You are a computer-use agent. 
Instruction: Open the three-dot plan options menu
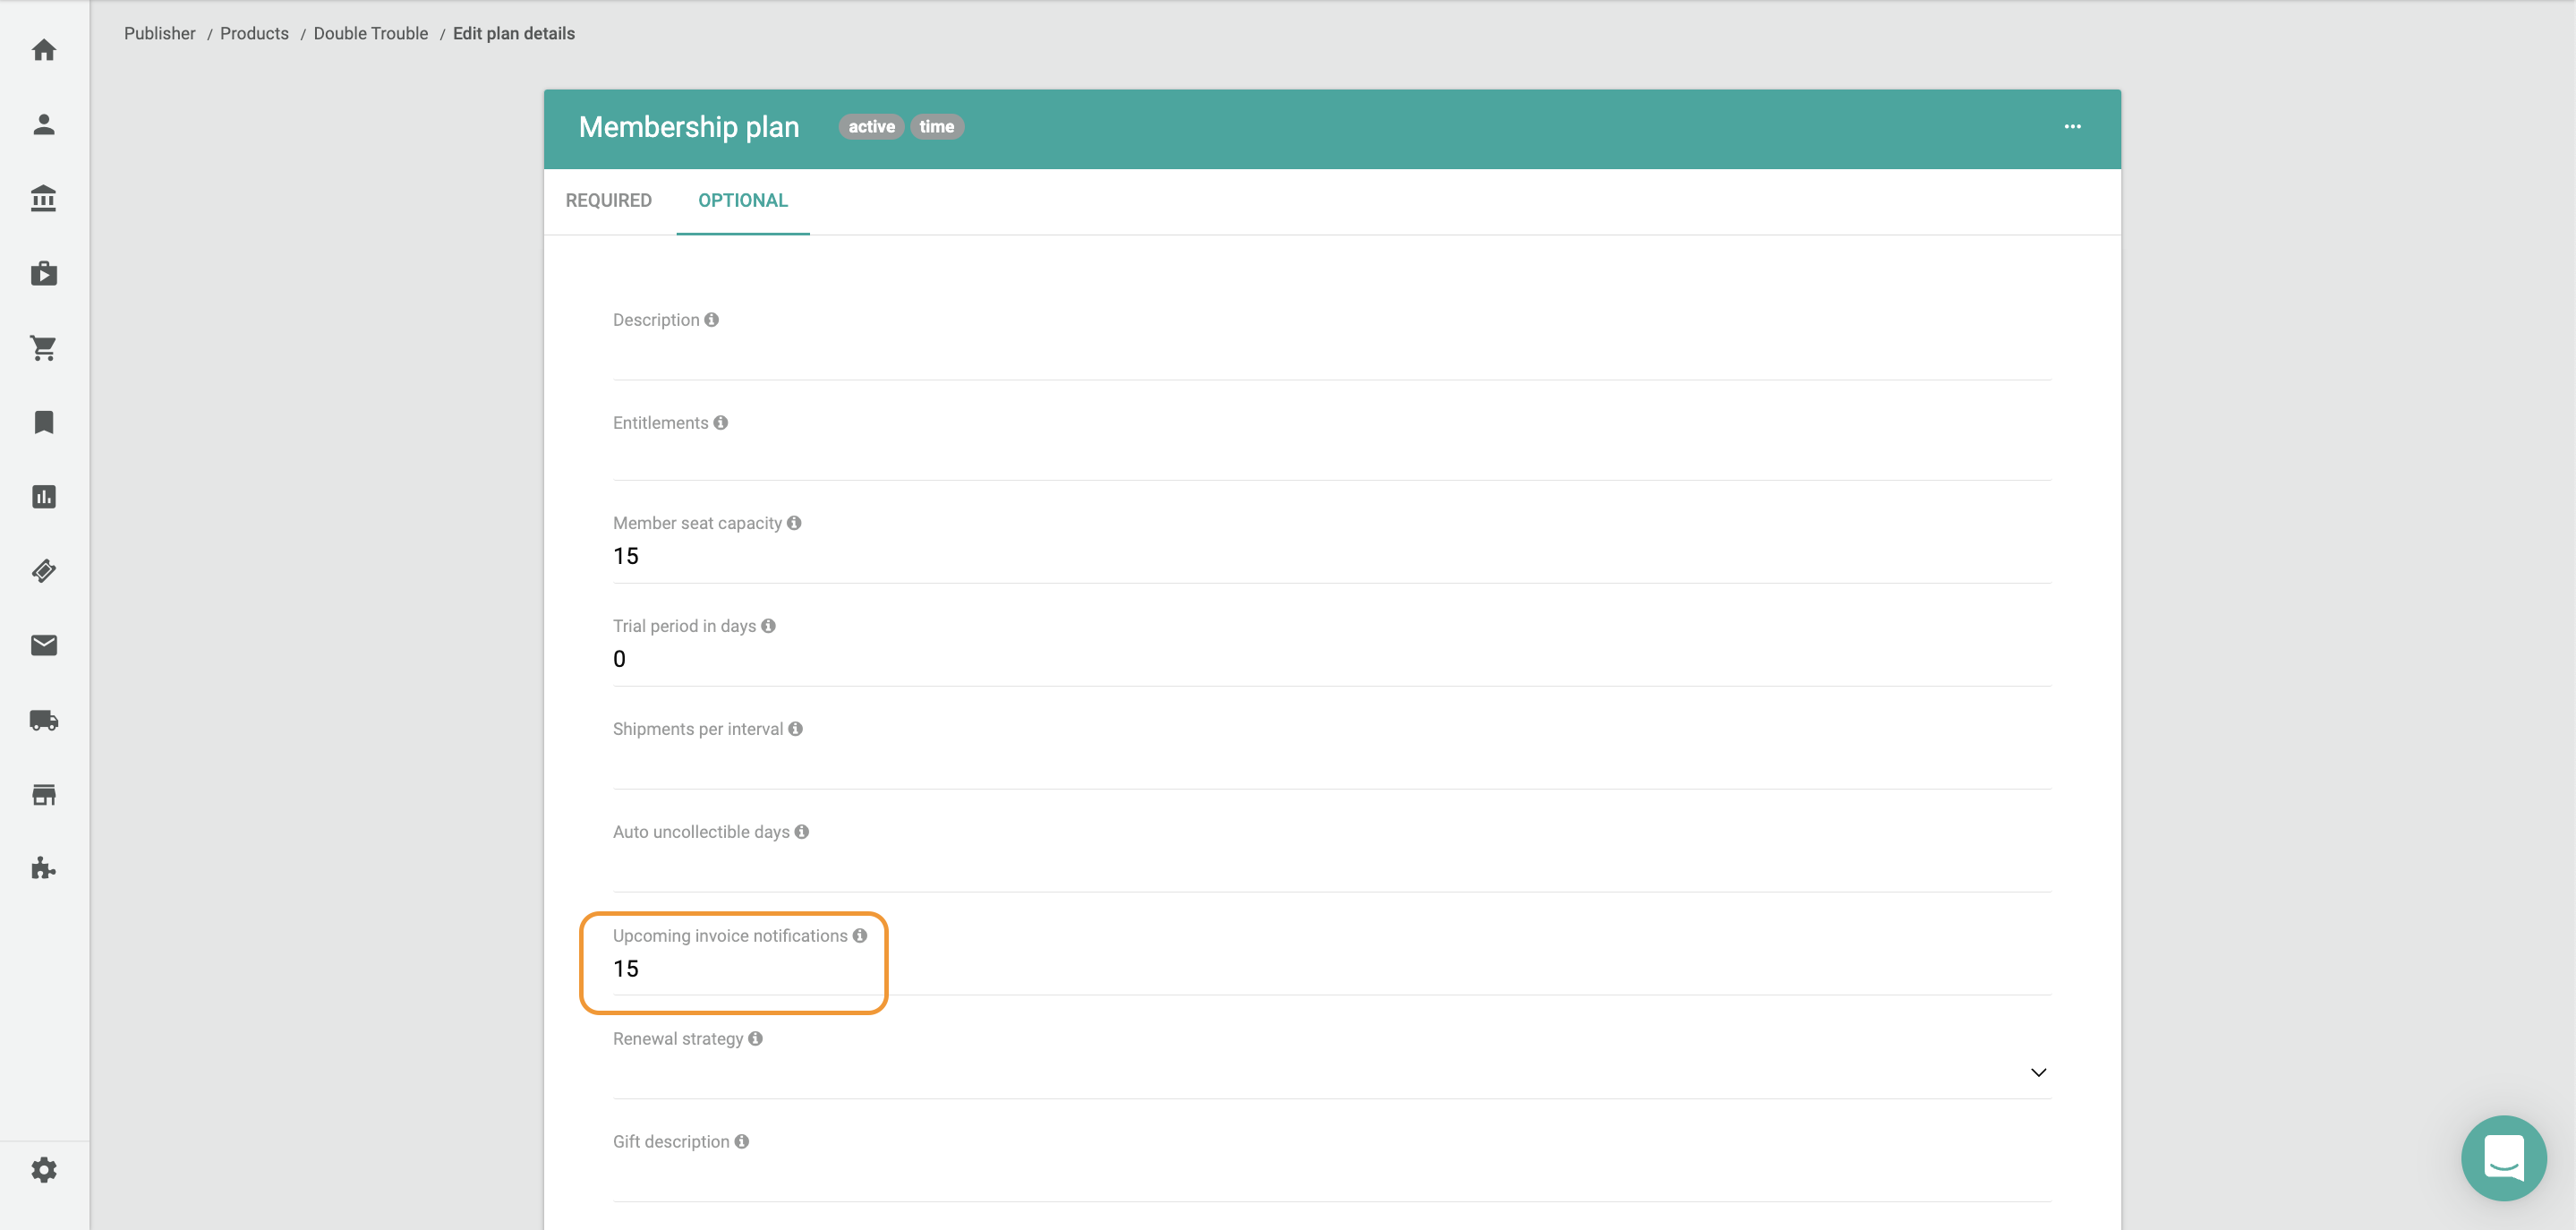[2072, 127]
